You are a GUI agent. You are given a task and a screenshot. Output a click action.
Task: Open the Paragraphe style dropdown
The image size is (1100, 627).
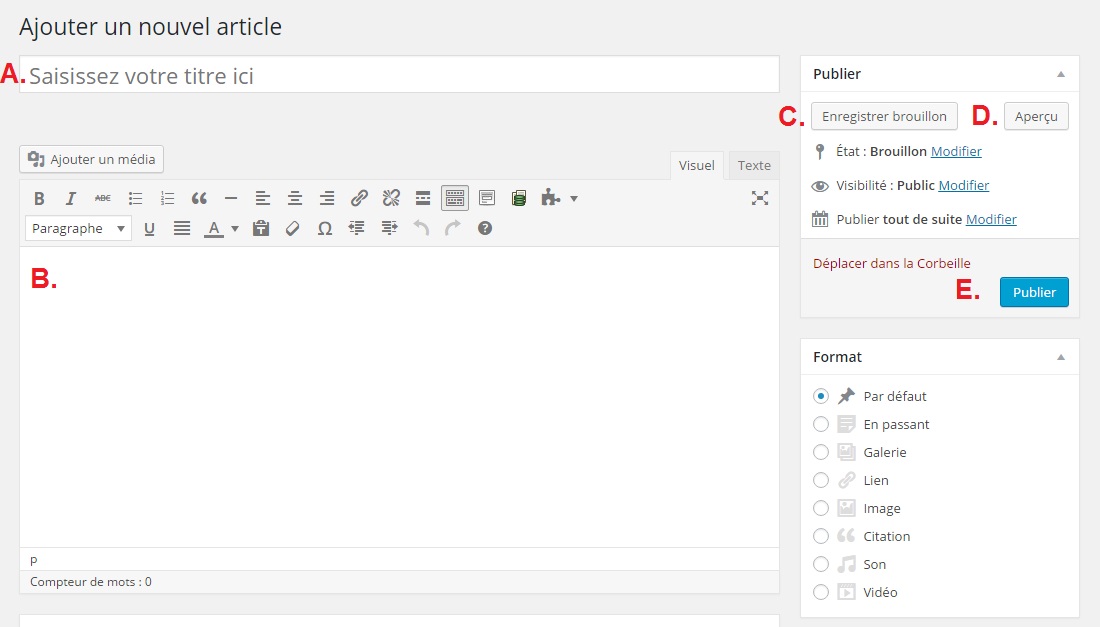78,229
